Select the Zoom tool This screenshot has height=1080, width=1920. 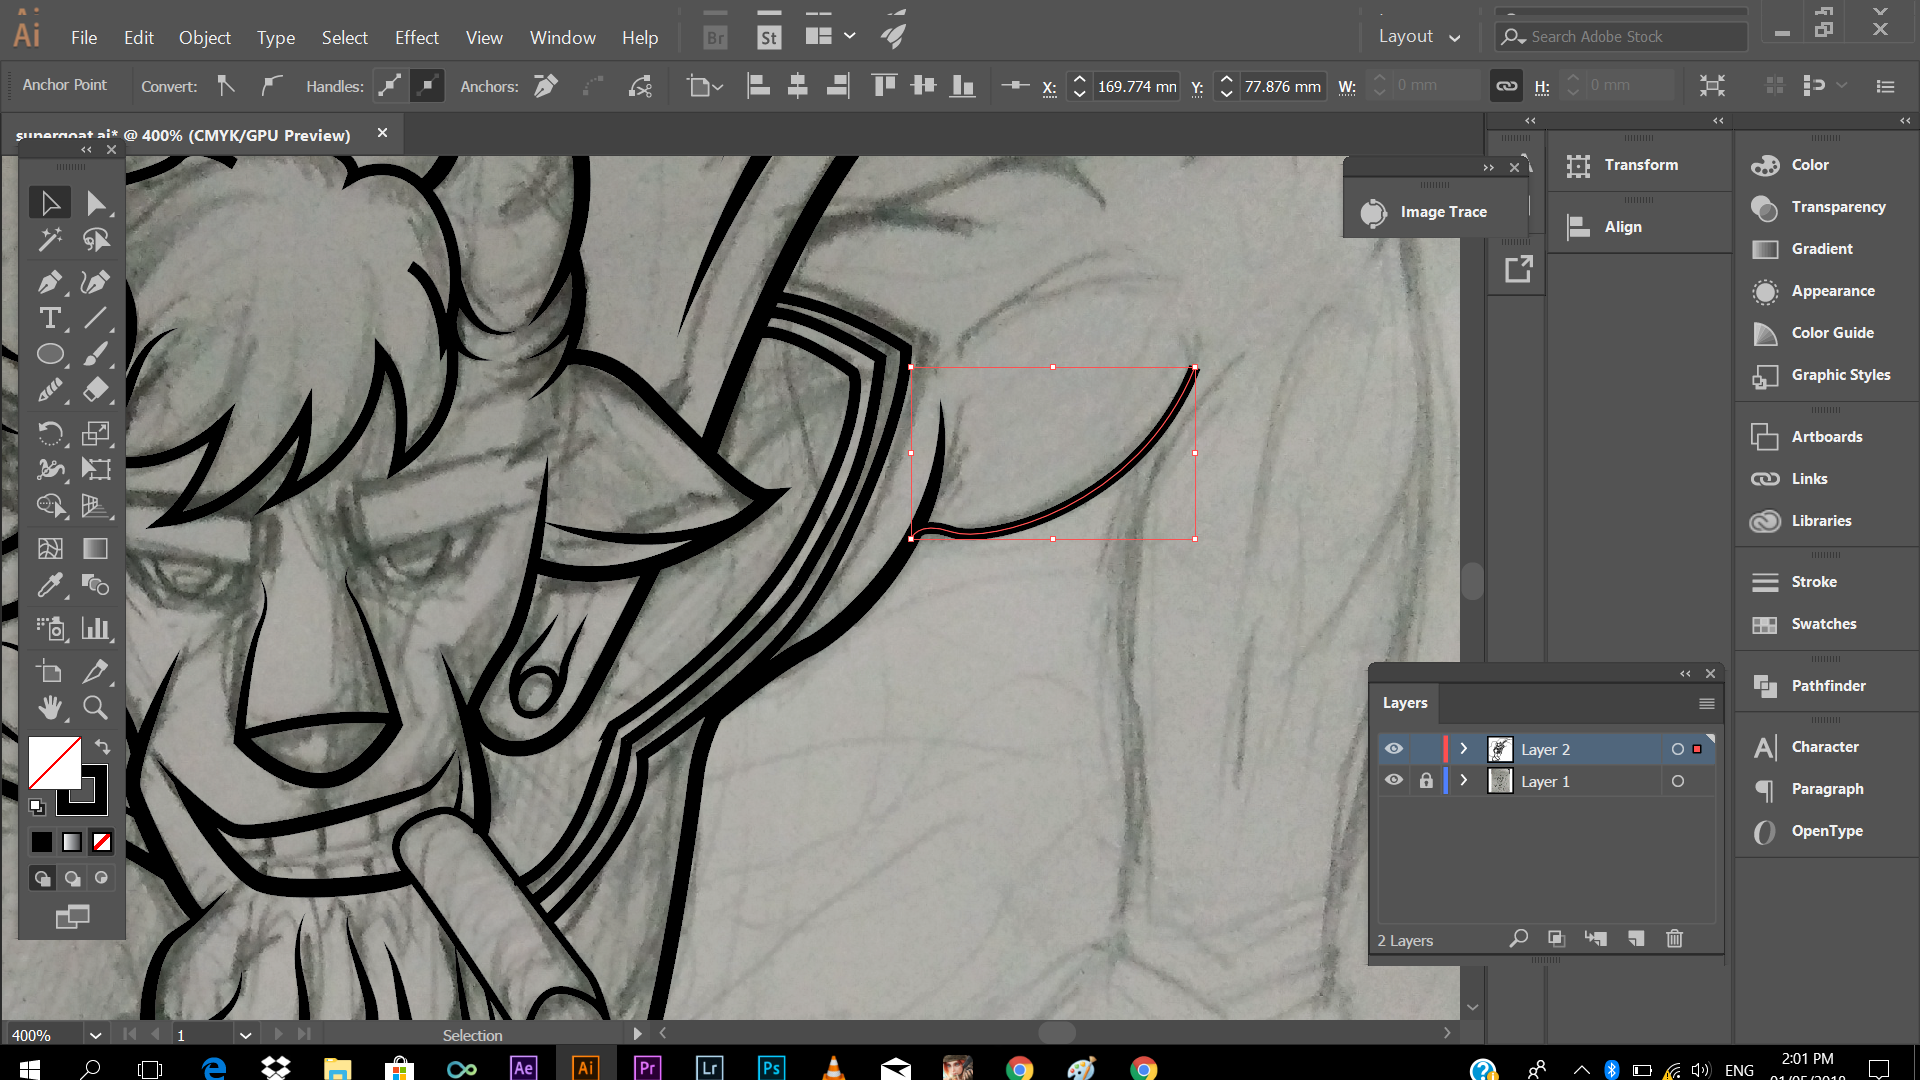click(x=95, y=708)
